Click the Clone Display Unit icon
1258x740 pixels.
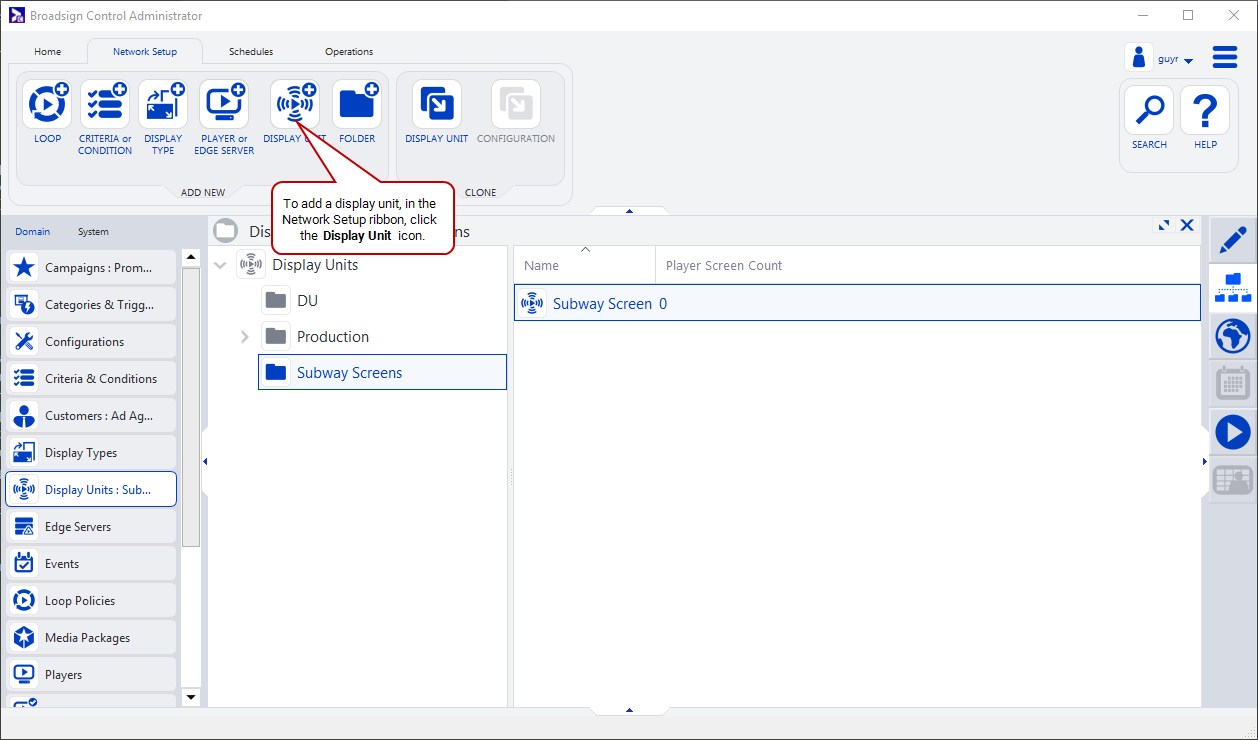click(x=437, y=104)
